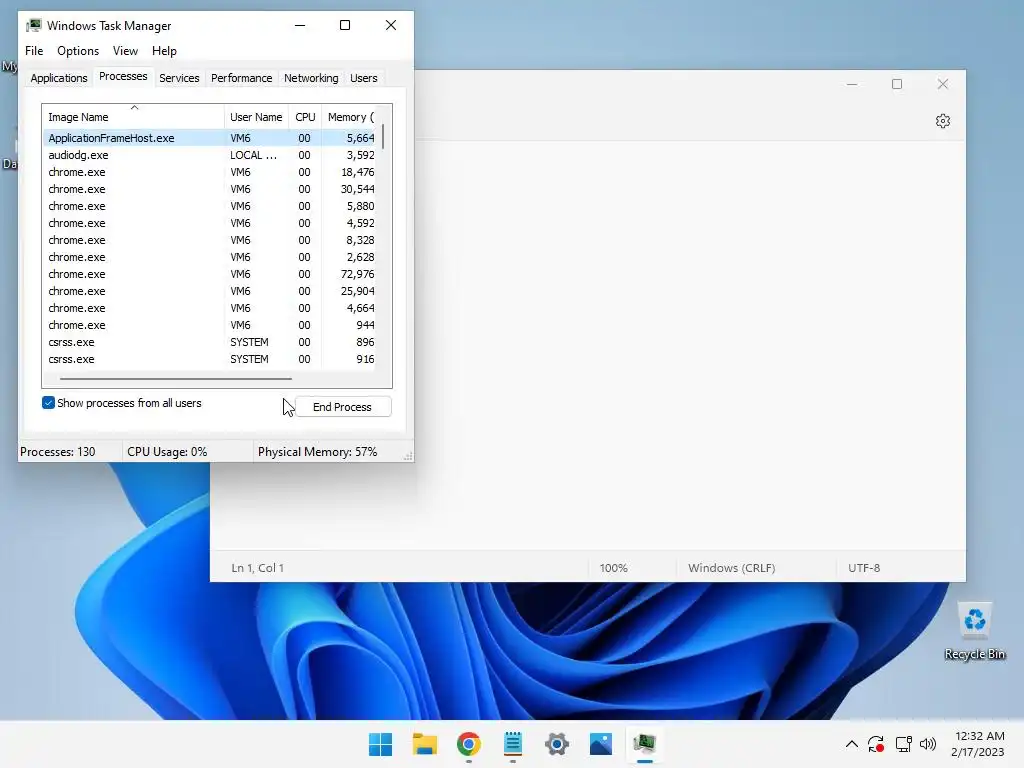
Task: Click Ln 1, Col 1 in Notepad status bar
Action: 257,568
